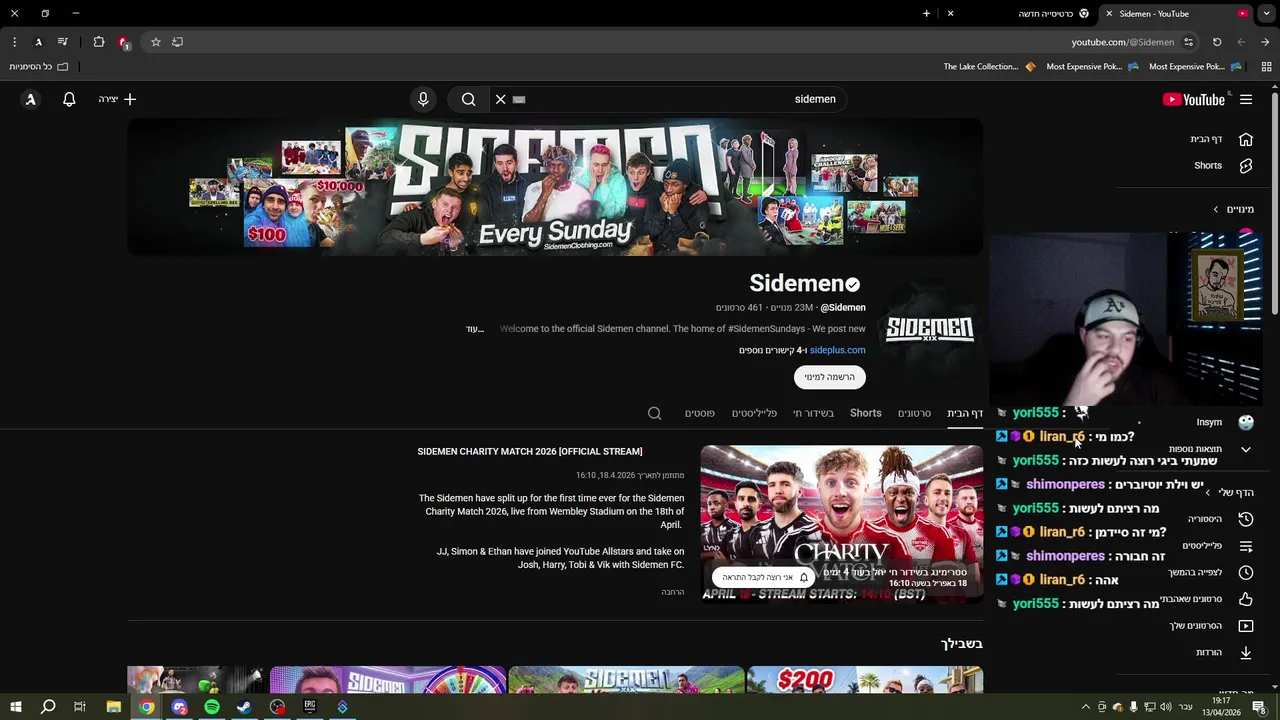Image resolution: width=1280 pixels, height=720 pixels.
Task: Click the search magnifier button
Action: [468, 99]
